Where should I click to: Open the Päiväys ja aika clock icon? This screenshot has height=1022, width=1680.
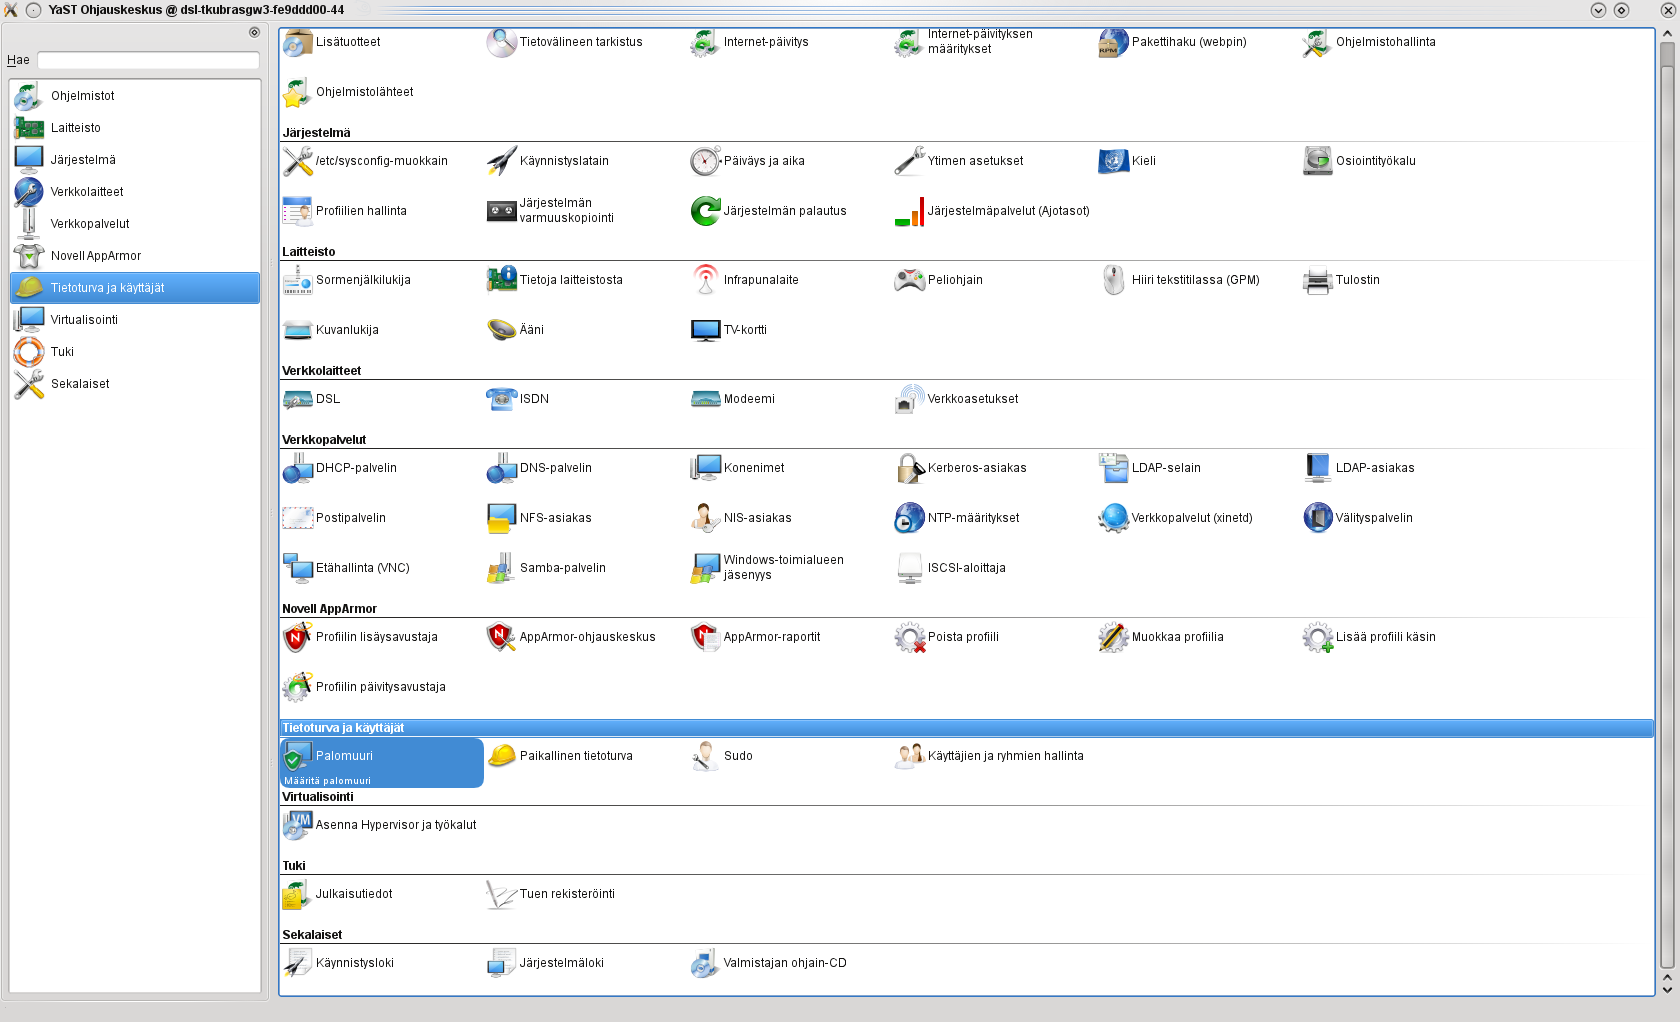tap(705, 161)
